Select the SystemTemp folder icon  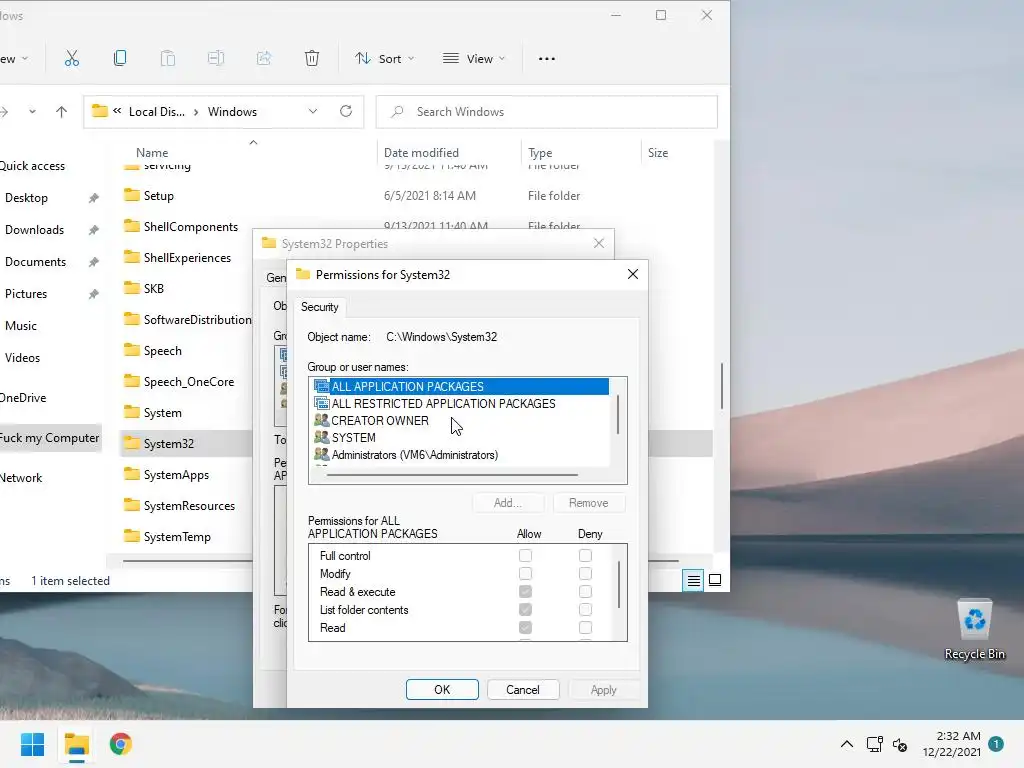coord(132,536)
